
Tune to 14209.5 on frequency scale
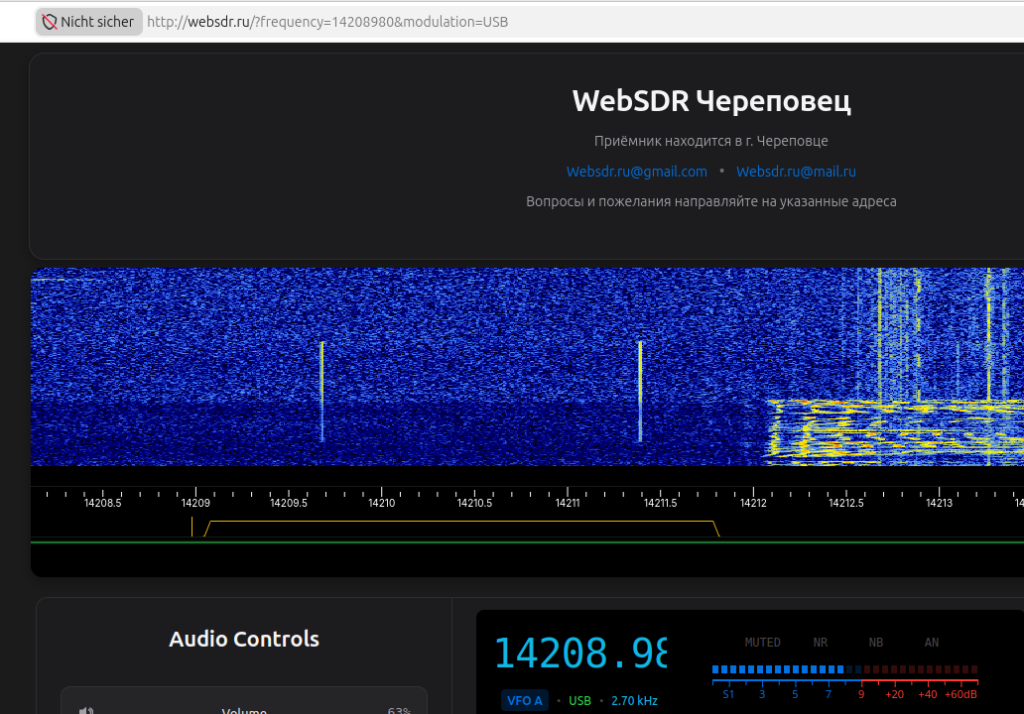(x=289, y=503)
